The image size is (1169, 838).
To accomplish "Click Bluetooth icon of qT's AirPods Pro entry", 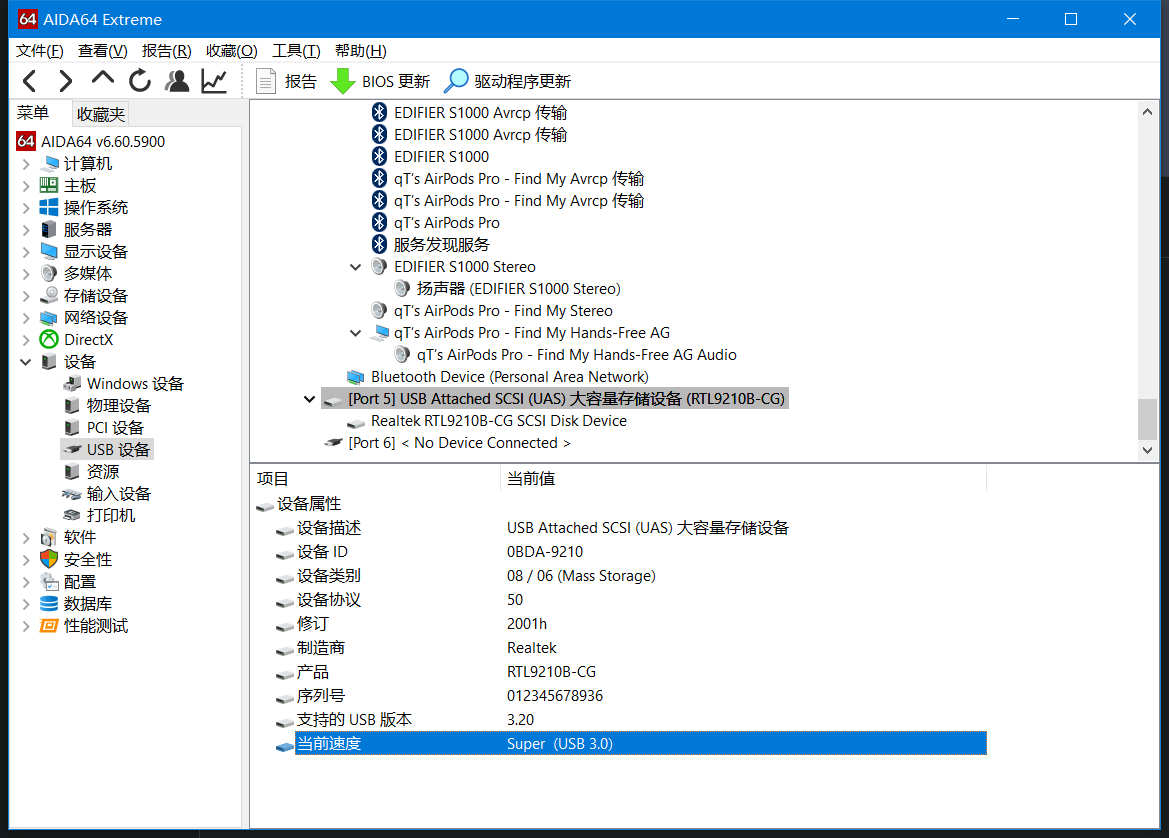I will pyautogui.click(x=379, y=222).
